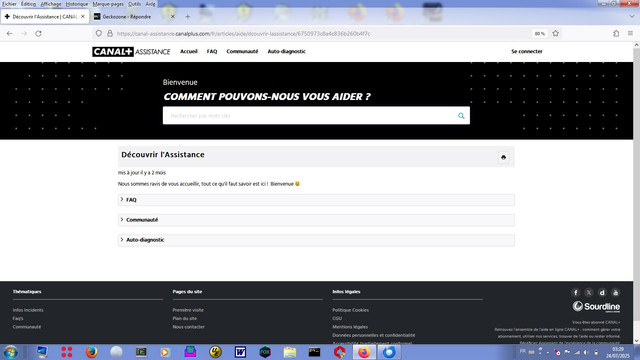Open the list-all-tabs dropdown arrow
This screenshot has height=360, width=640.
click(x=632, y=17)
